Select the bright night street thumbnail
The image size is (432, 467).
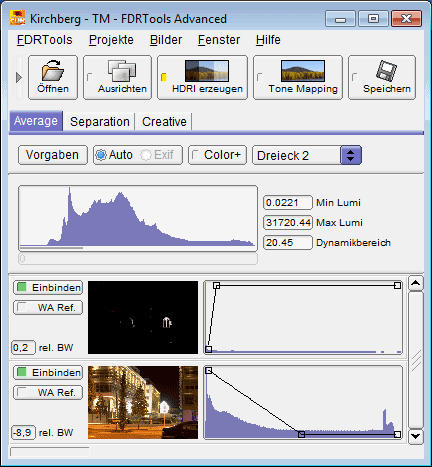[143, 402]
